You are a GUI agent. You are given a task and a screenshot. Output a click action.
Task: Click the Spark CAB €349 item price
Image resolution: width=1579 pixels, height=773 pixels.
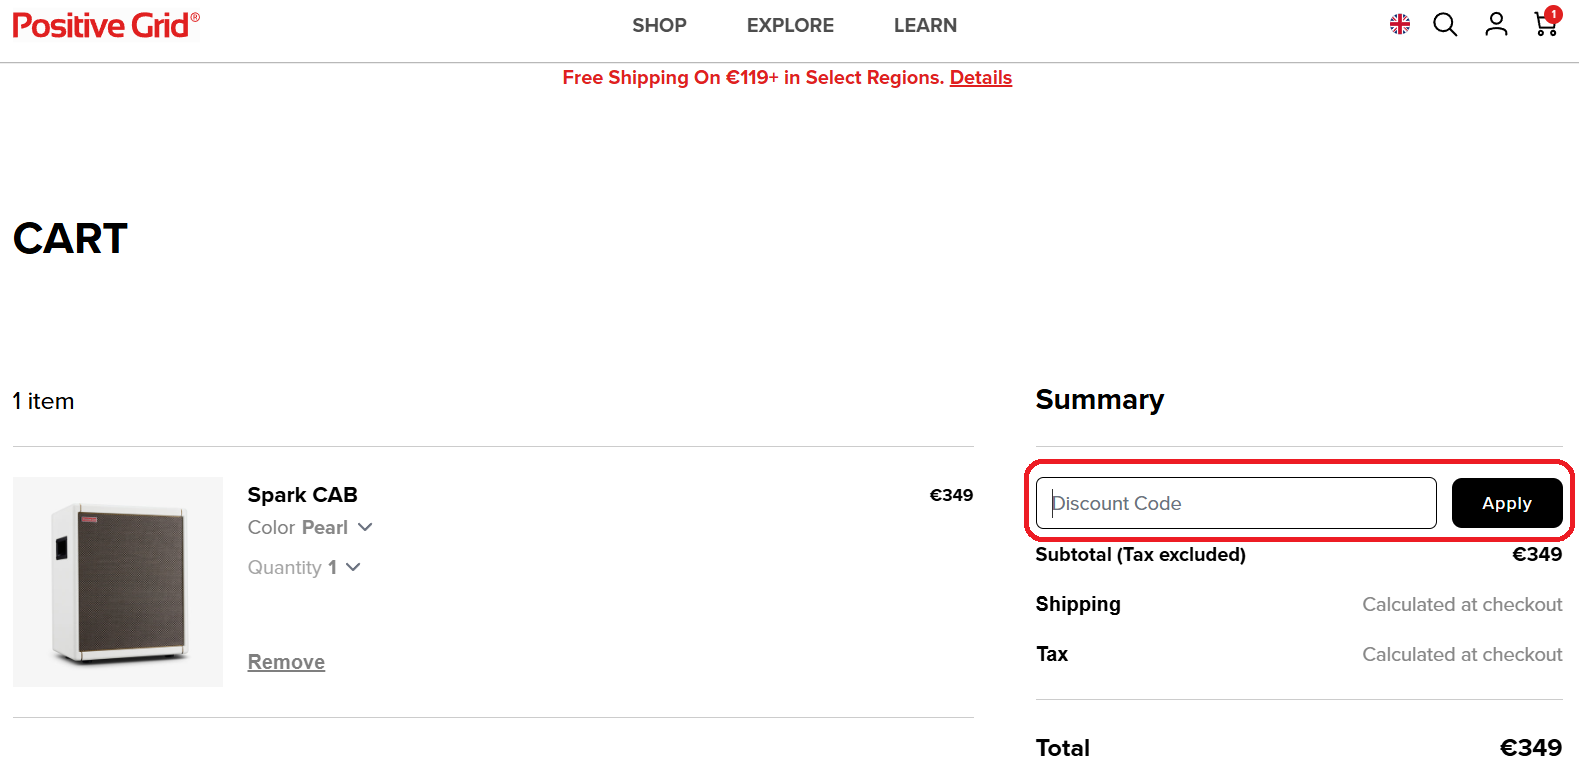tap(951, 495)
